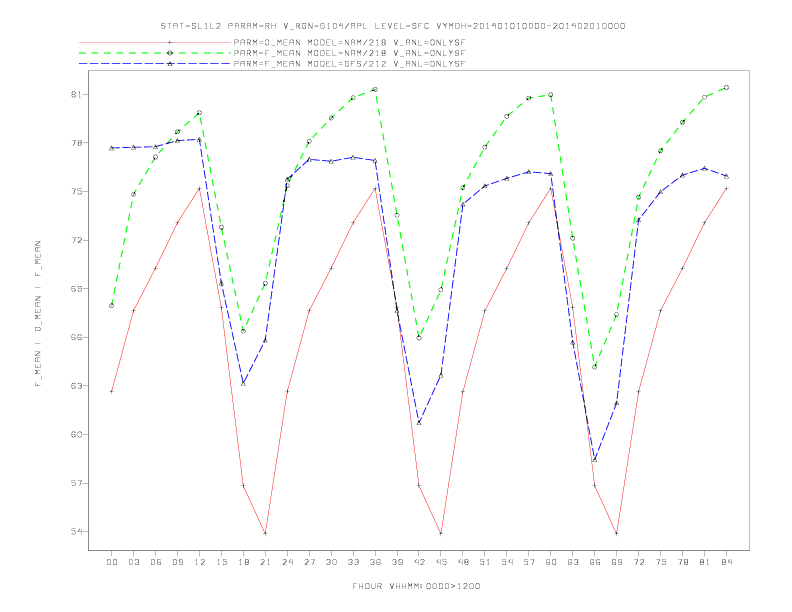Viewport: 792px width, 612px height.
Task: Click x-axis forecast hour label 06
Action: [156, 562]
